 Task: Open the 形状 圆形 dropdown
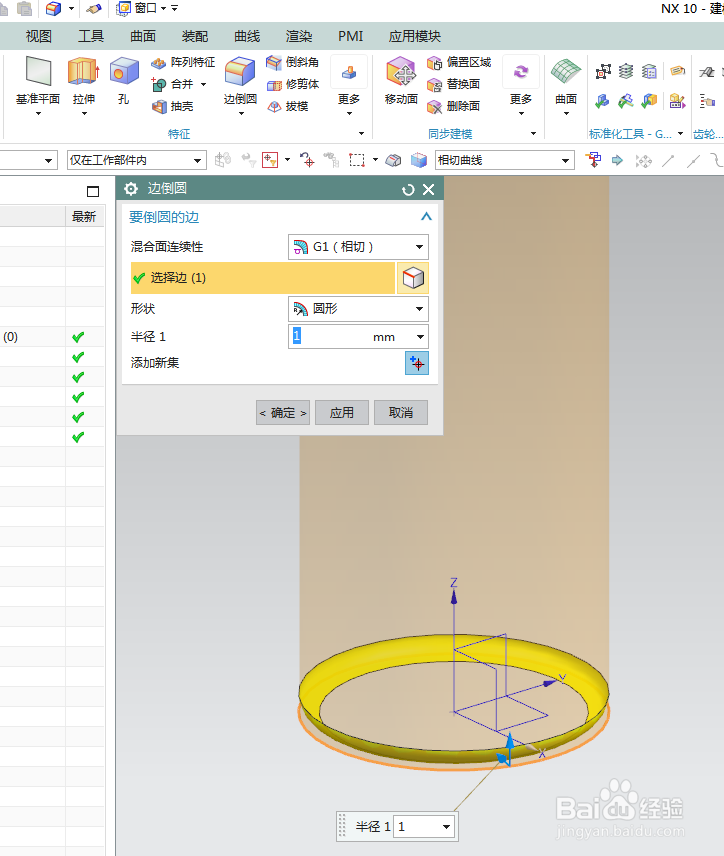pyautogui.click(x=358, y=309)
